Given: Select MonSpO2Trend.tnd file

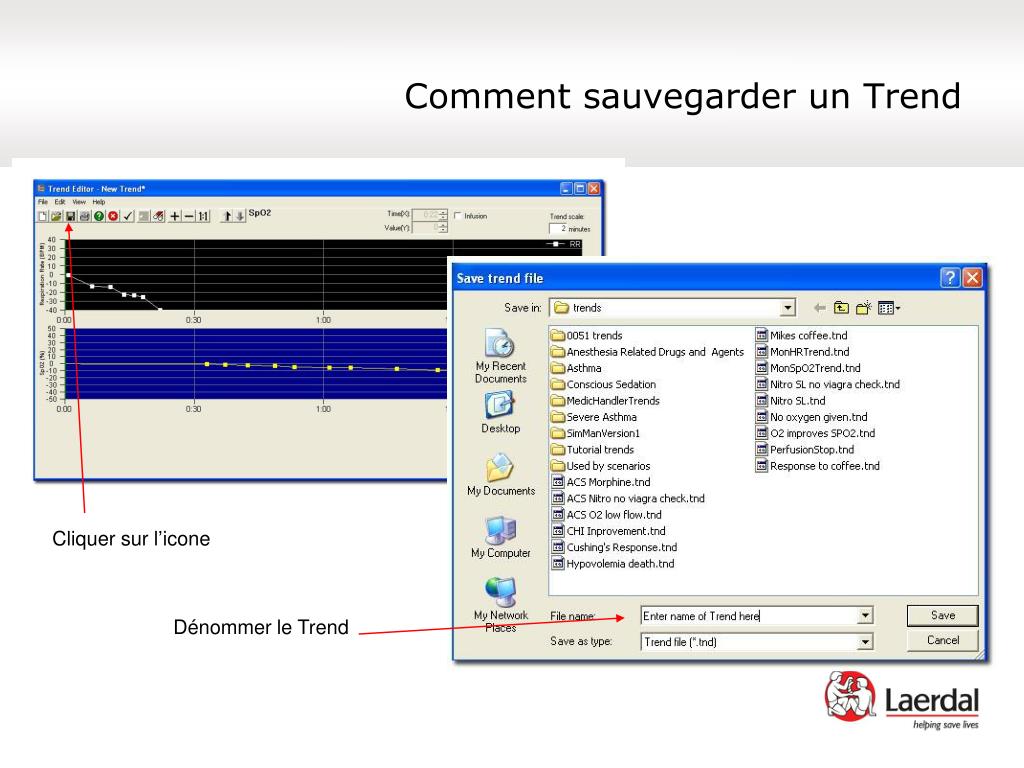Looking at the screenshot, I should pos(808,368).
